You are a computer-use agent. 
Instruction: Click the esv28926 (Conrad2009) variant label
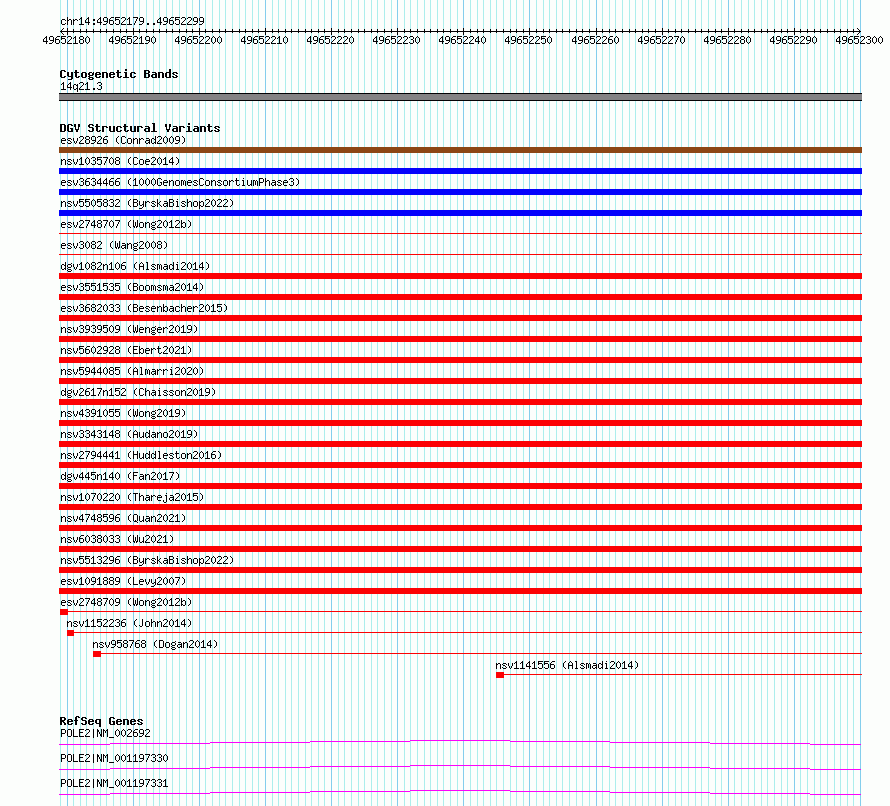(123, 140)
